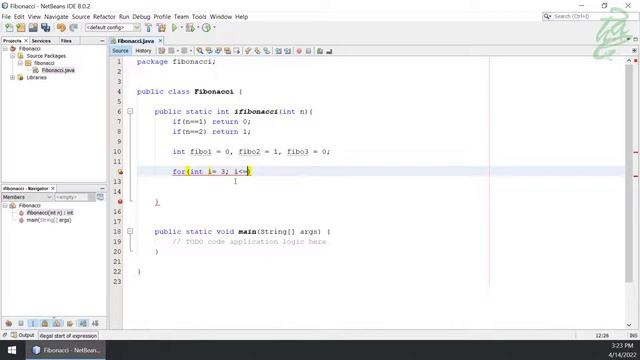Open Run Project dropdown arrow

pos(182,28)
